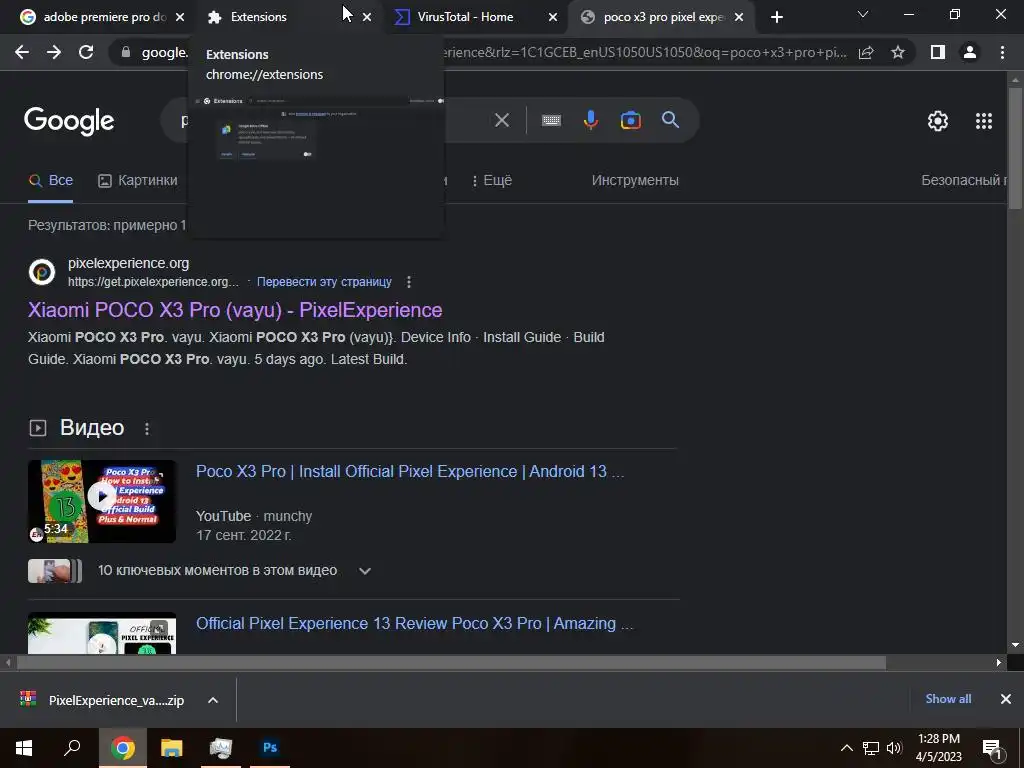This screenshot has height=768, width=1024.
Task: Open Windows taskbar search
Action: click(x=72, y=748)
